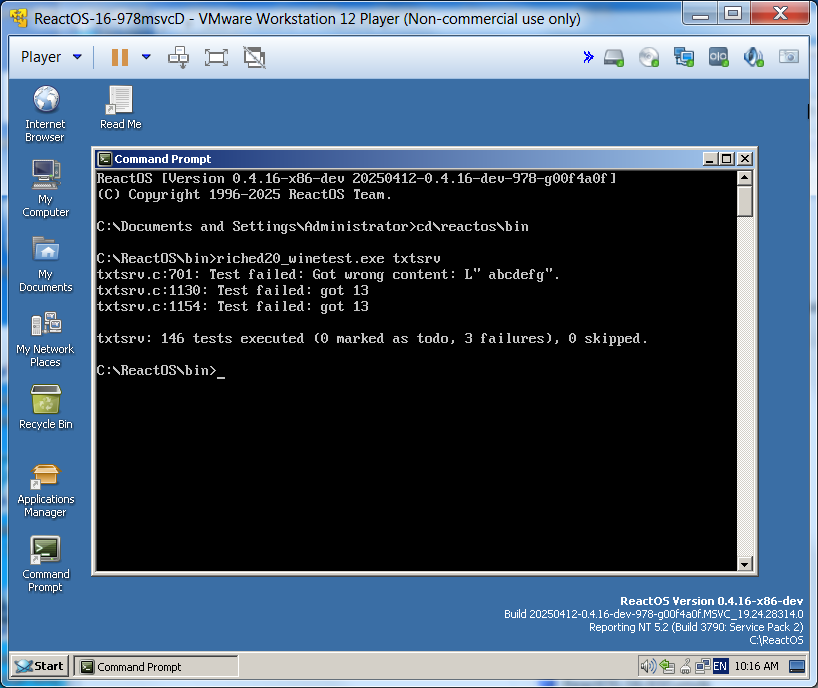Click the 'txtsrv.c:1154: Test failed' line
Image resolution: width=818 pixels, height=688 pixels.
point(233,306)
